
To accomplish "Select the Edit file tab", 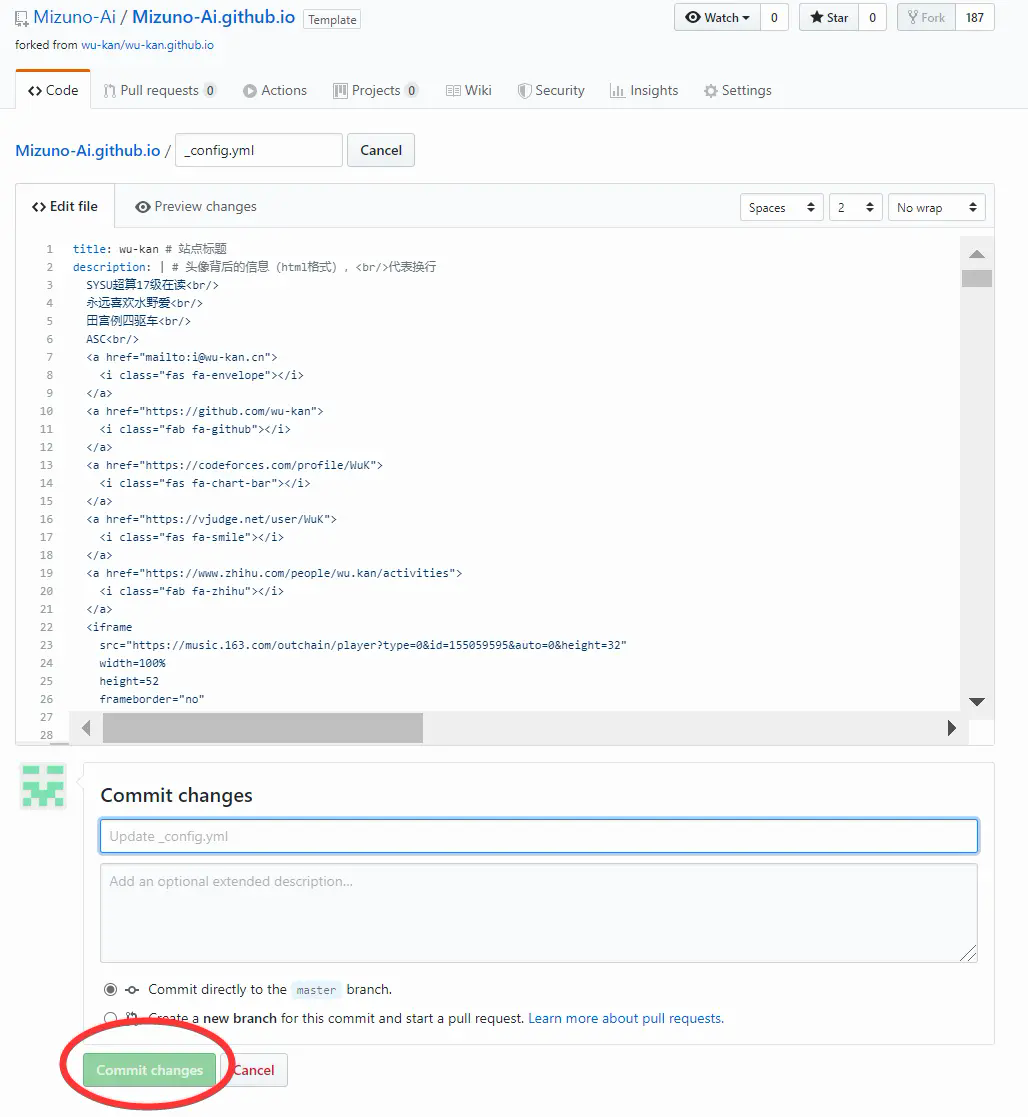I will tap(65, 207).
